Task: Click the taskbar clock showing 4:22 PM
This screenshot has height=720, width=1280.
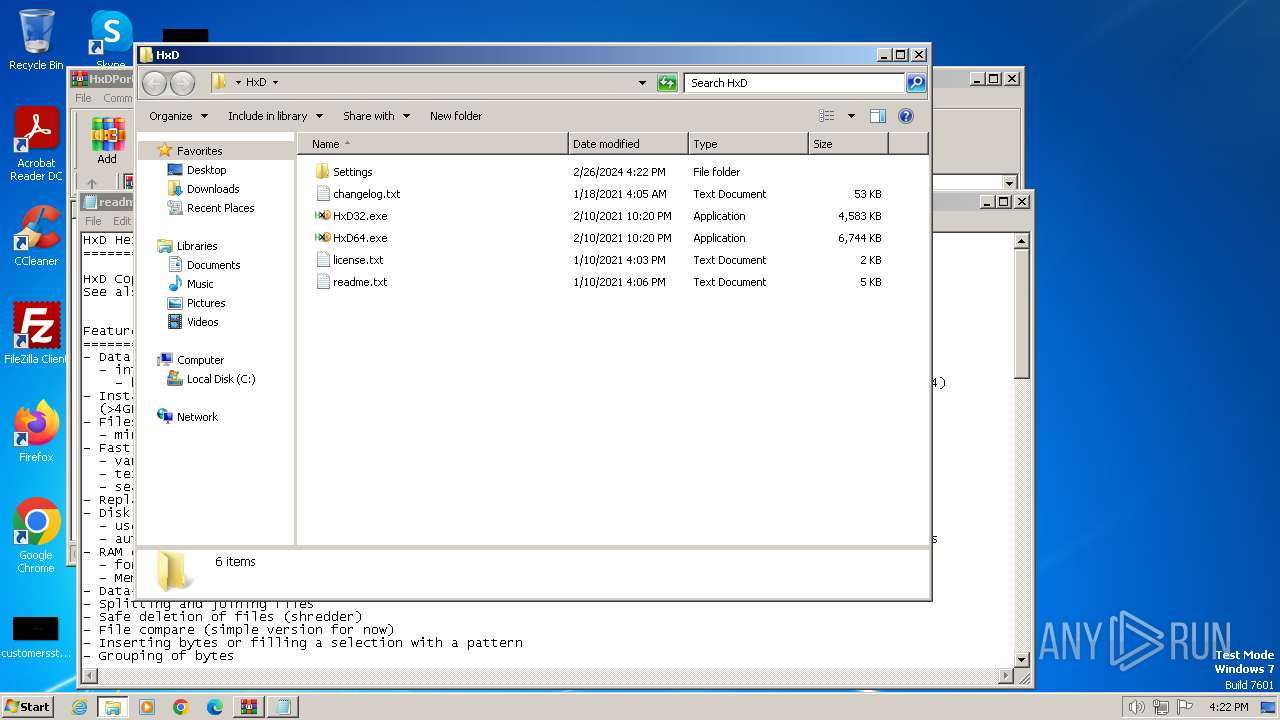Action: 1228,707
